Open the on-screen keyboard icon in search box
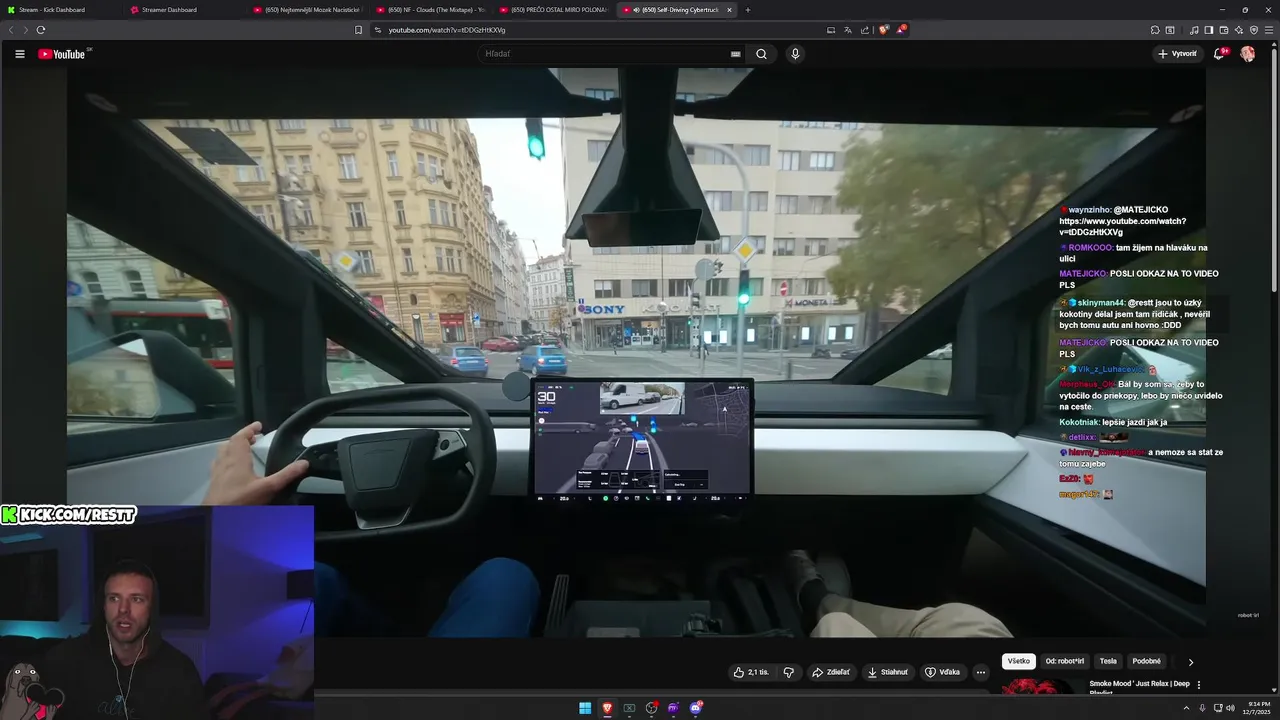This screenshot has height=720, width=1280. coord(736,54)
